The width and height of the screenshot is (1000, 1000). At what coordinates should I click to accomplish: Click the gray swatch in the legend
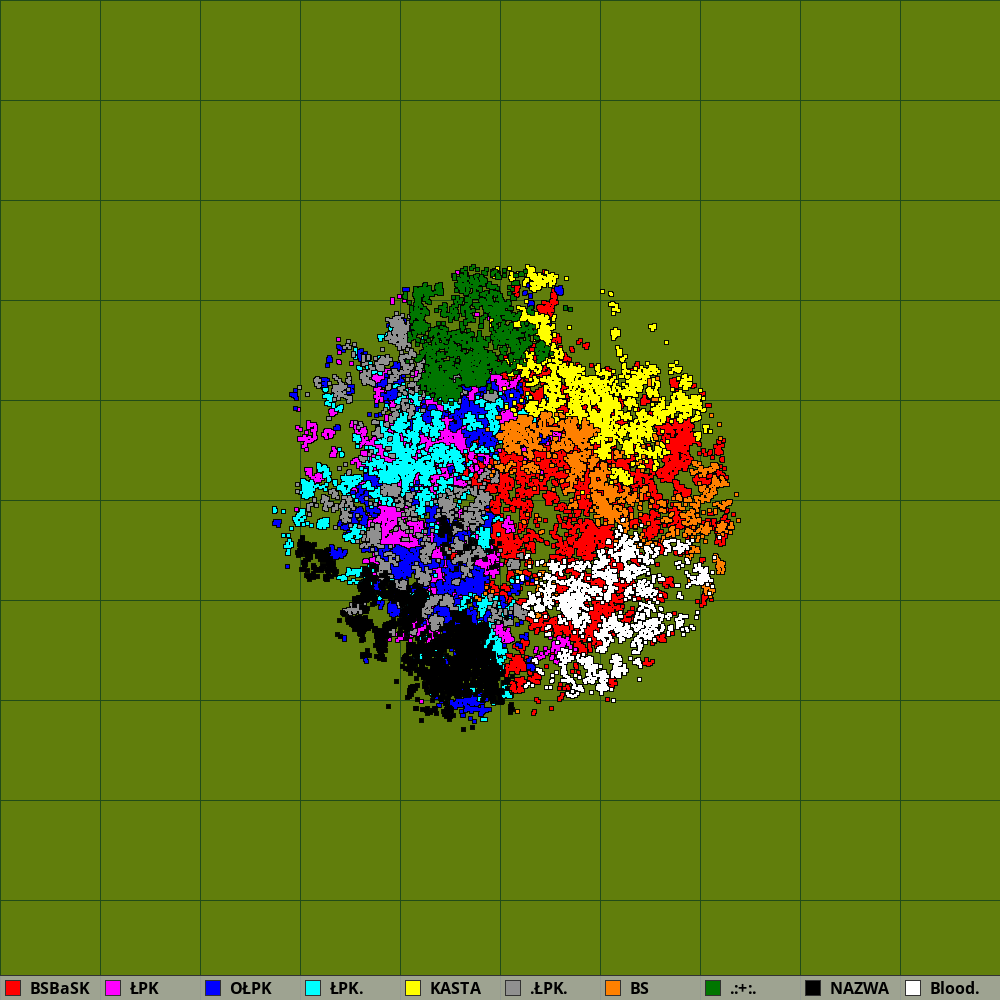coord(513,988)
